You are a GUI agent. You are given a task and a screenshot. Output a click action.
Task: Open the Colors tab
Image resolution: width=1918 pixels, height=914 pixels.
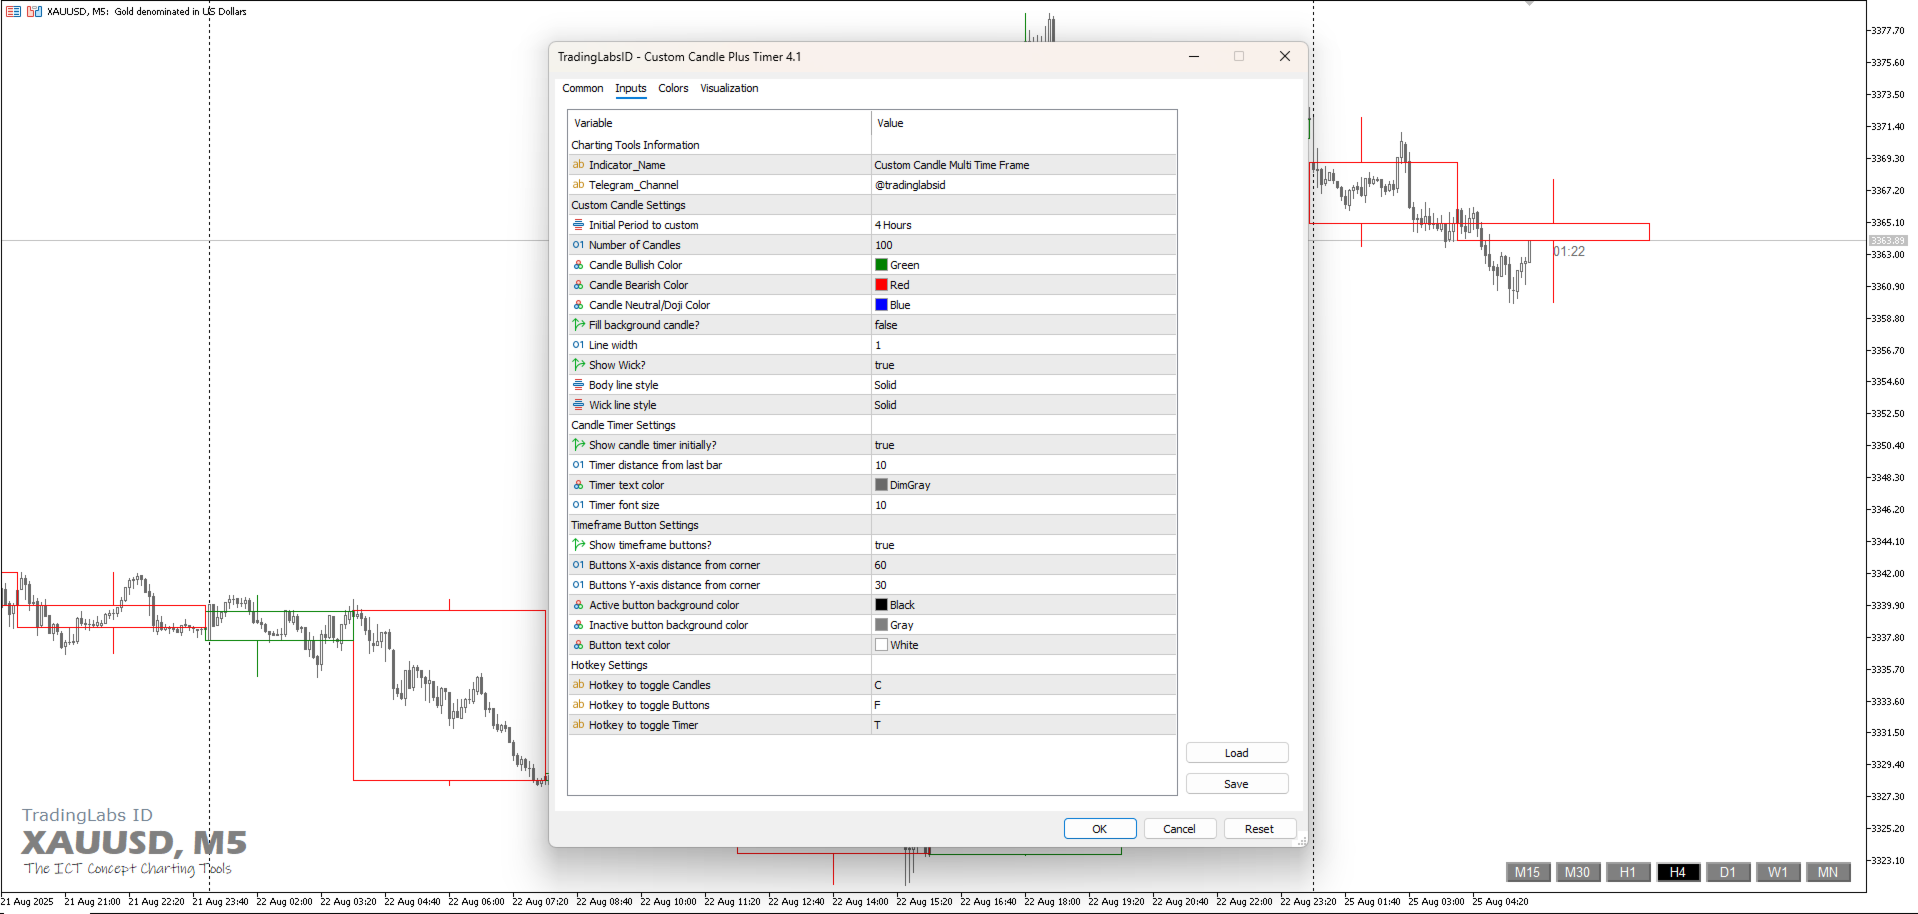[673, 88]
